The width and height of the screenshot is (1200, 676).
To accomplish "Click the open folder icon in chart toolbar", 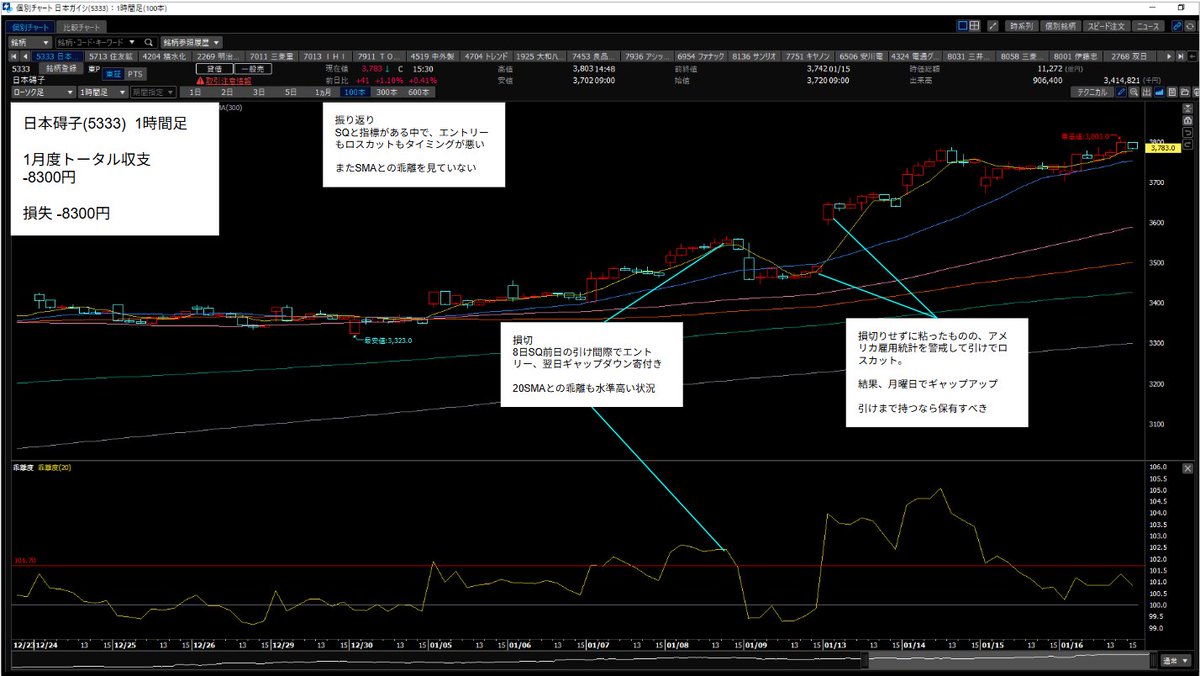I will [x=1186, y=91].
